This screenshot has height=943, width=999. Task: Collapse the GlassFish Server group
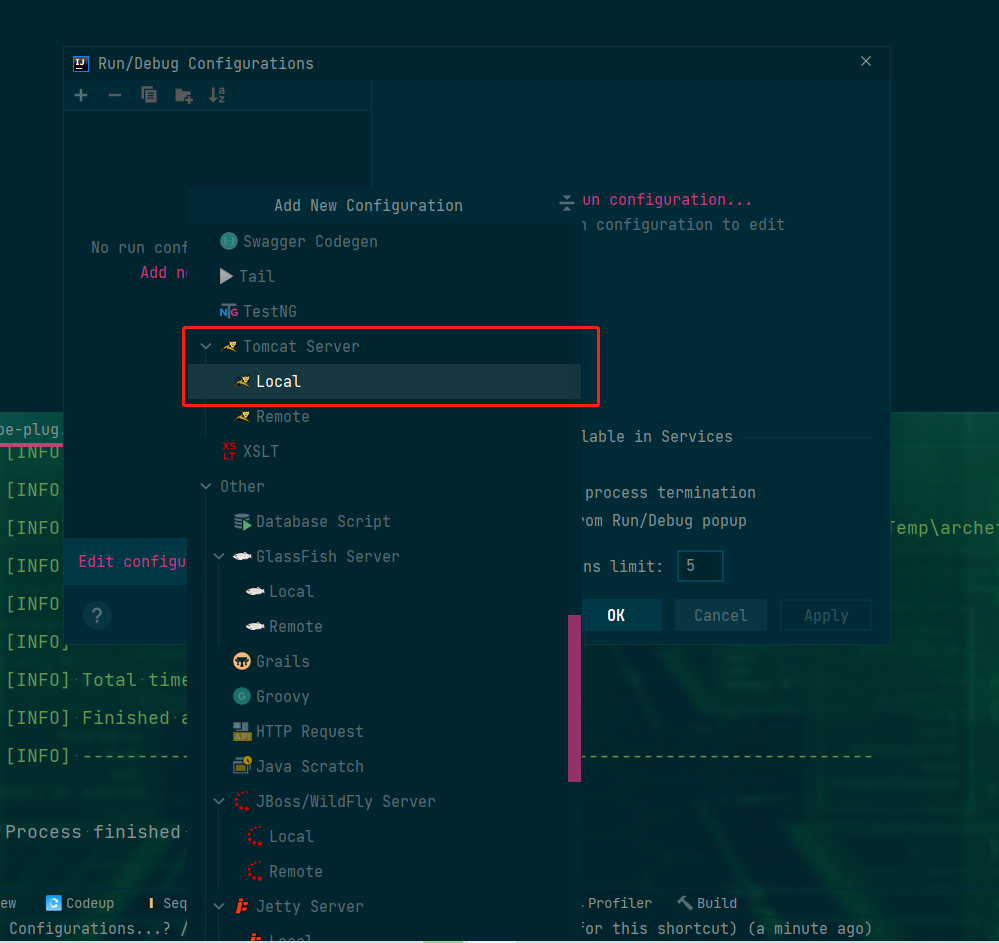(219, 557)
